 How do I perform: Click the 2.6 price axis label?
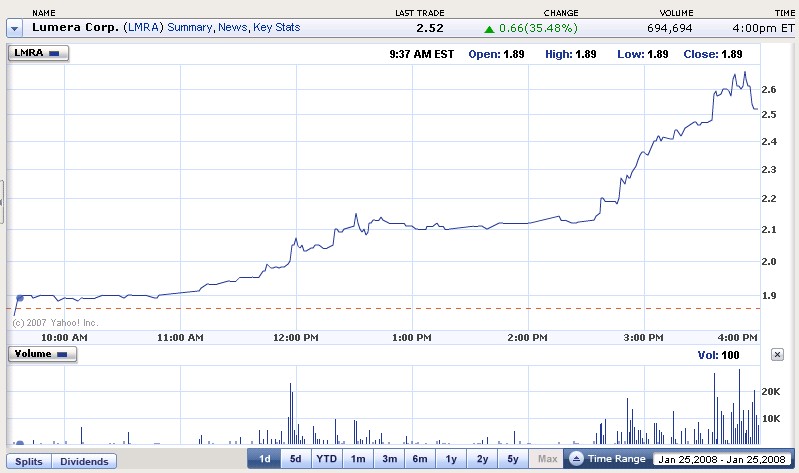[769, 89]
